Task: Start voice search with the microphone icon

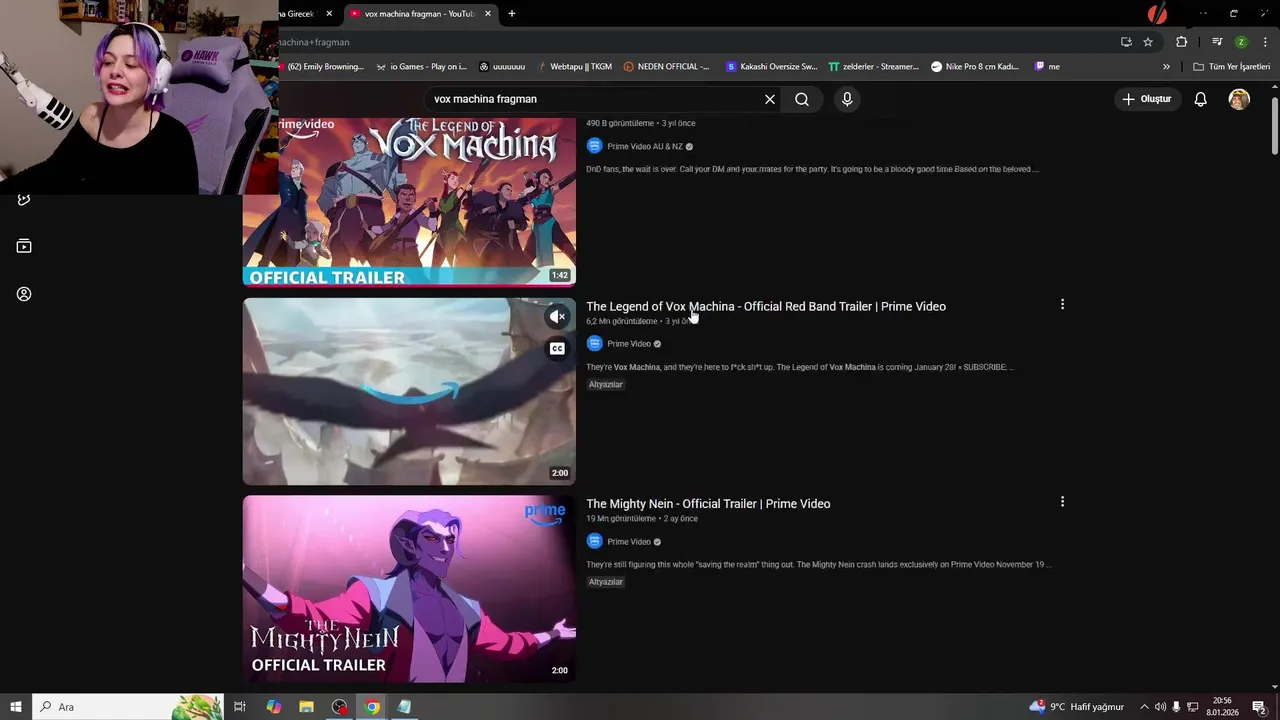Action: click(847, 99)
